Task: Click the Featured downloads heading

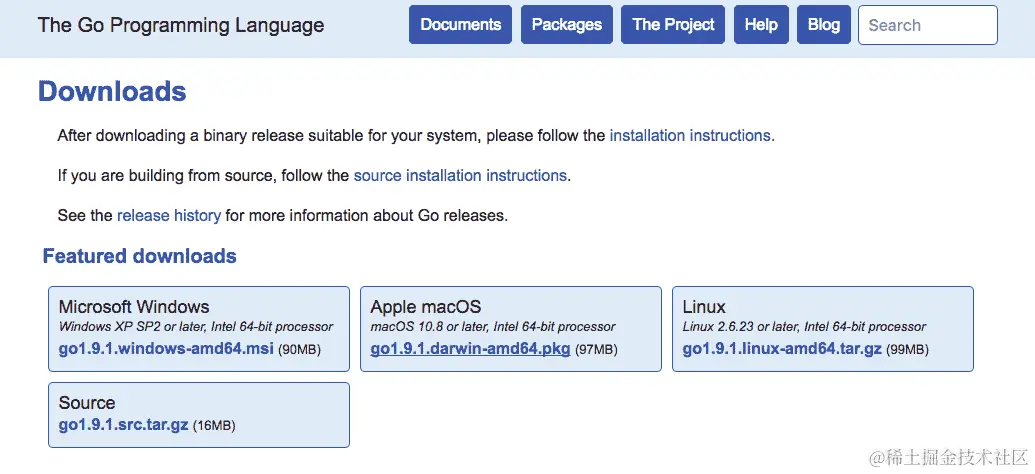Action: tap(139, 256)
